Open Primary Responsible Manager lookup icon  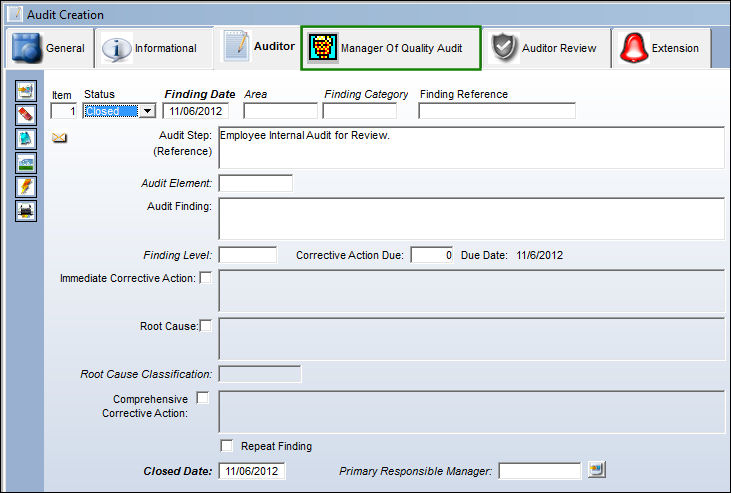[x=597, y=470]
